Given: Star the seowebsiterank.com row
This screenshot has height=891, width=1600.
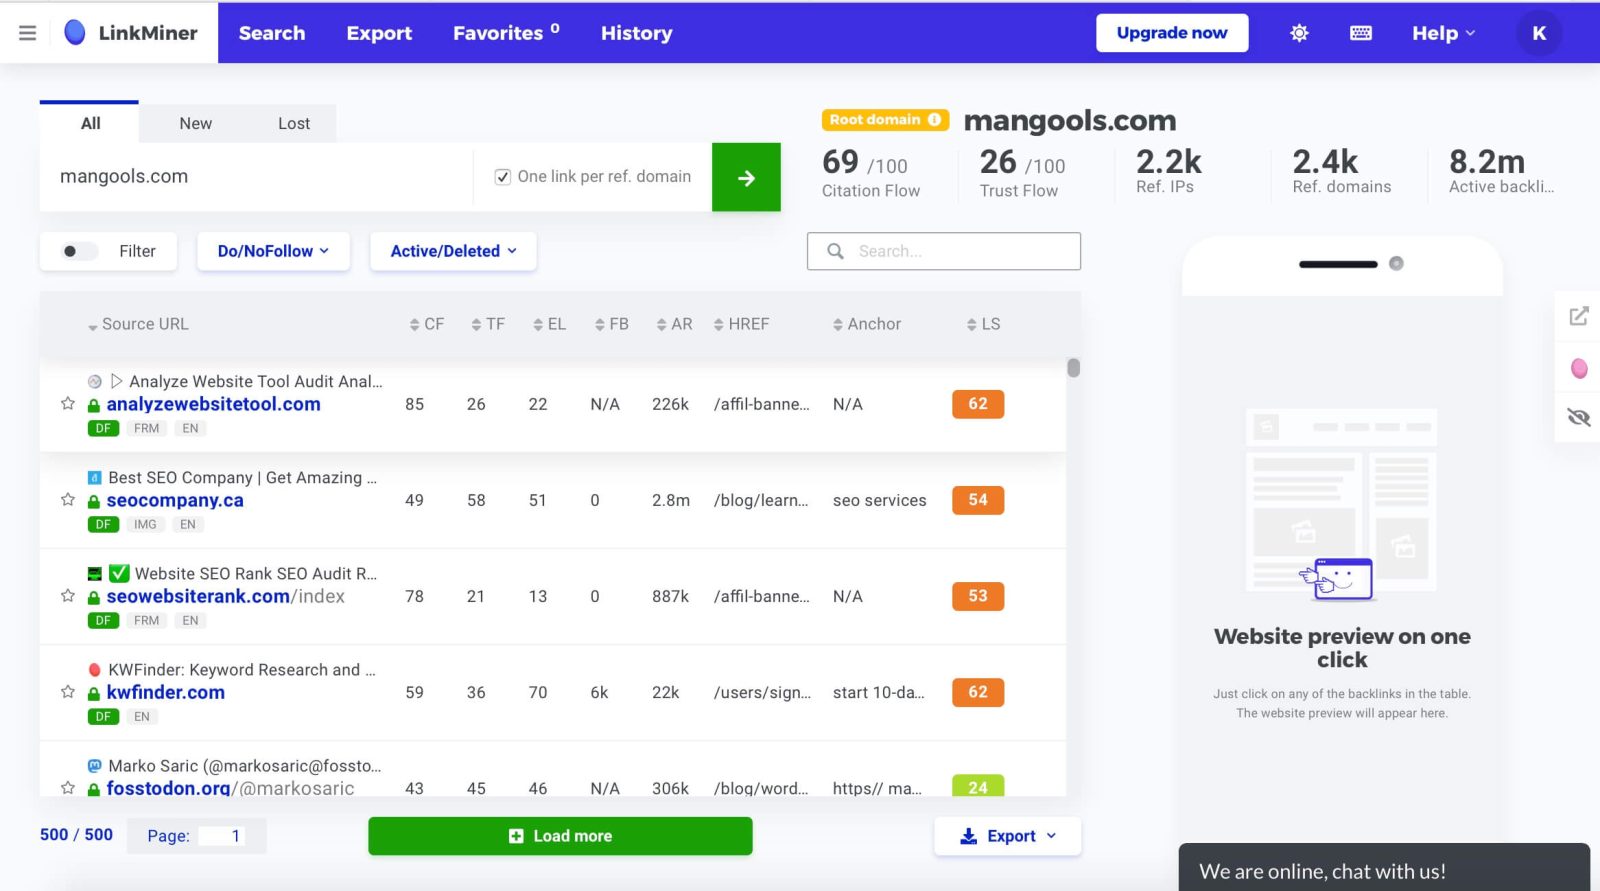Looking at the screenshot, I should click(68, 596).
